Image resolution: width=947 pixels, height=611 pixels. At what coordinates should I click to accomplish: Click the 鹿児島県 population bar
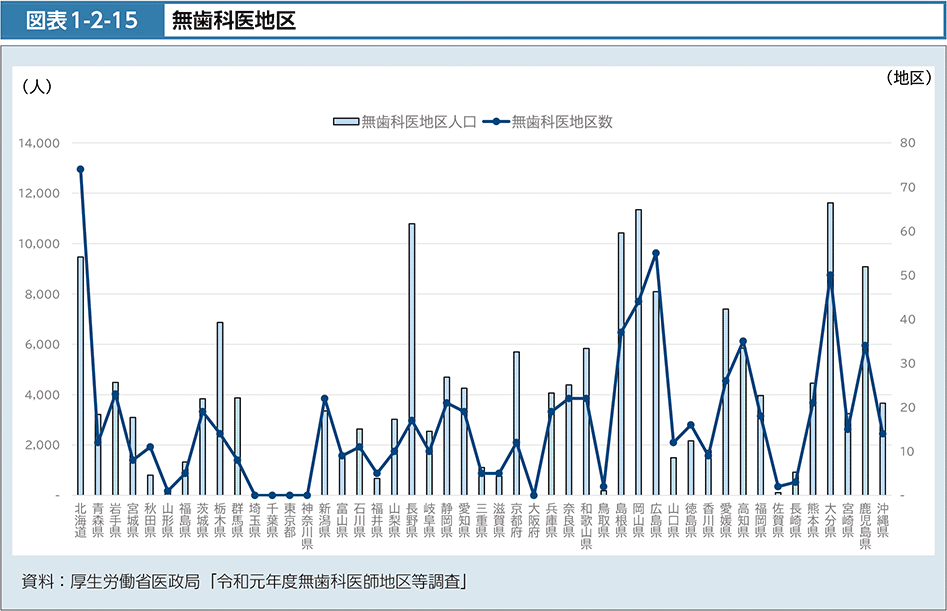click(865, 380)
